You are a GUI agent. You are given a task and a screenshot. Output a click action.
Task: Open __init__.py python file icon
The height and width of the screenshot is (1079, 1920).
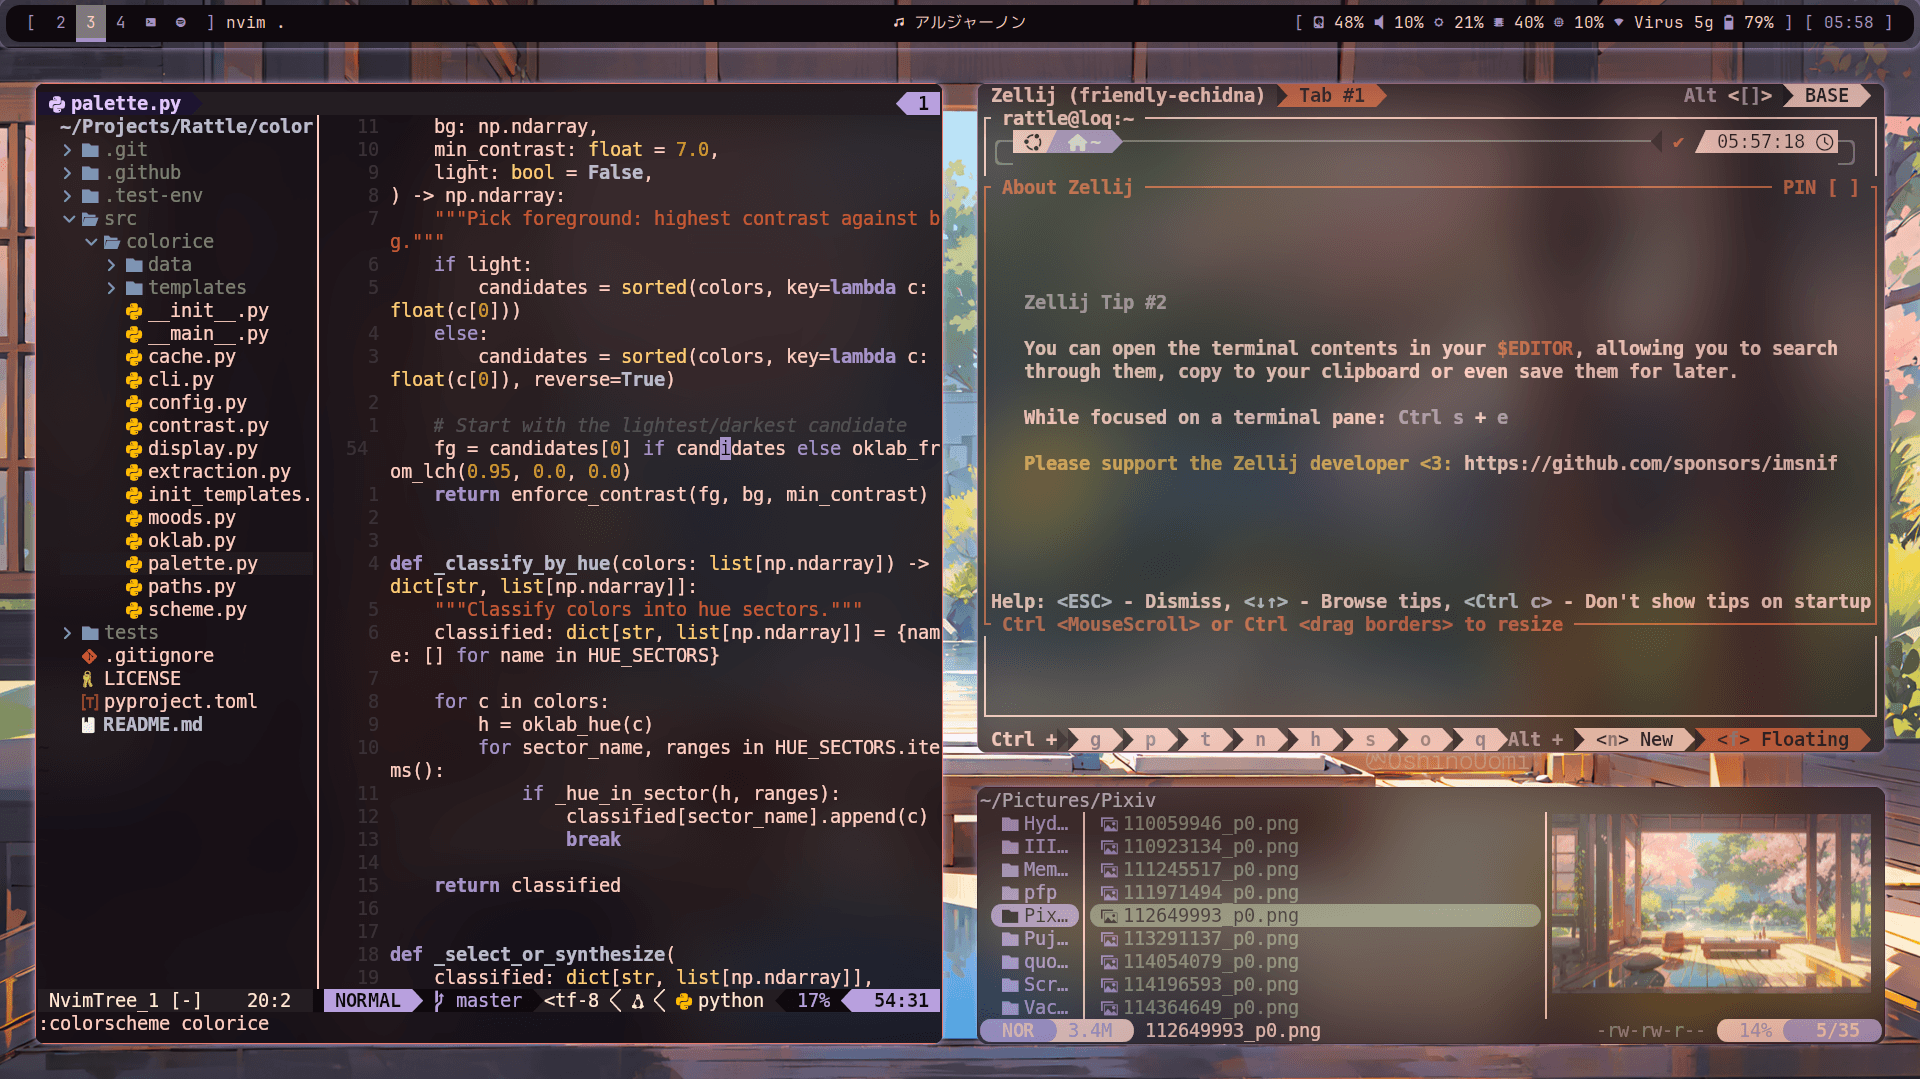click(x=133, y=310)
